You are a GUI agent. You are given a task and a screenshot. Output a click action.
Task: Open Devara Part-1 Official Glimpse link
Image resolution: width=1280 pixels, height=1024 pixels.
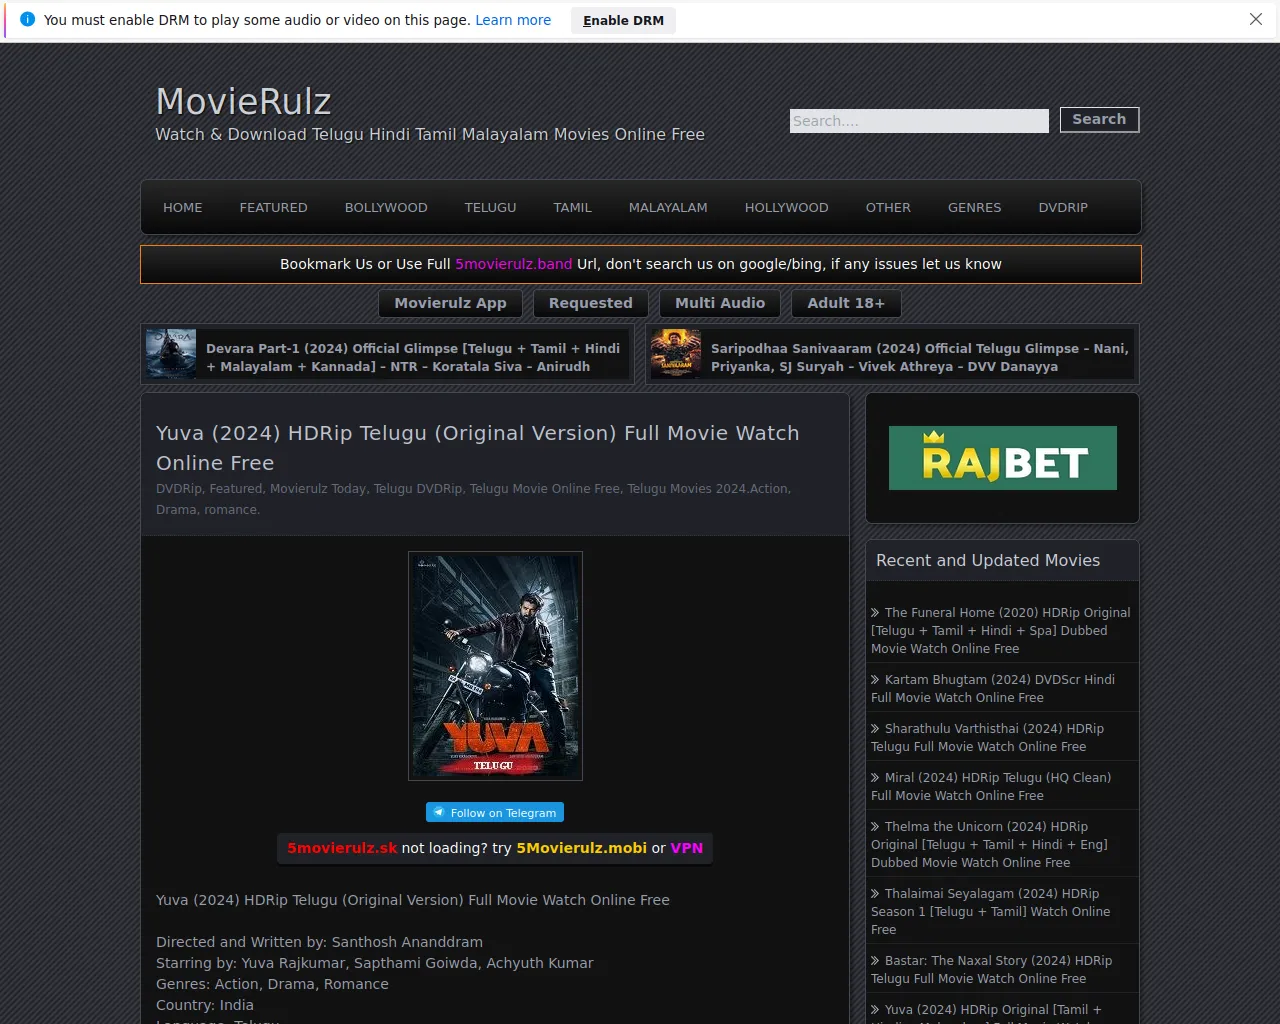click(413, 358)
